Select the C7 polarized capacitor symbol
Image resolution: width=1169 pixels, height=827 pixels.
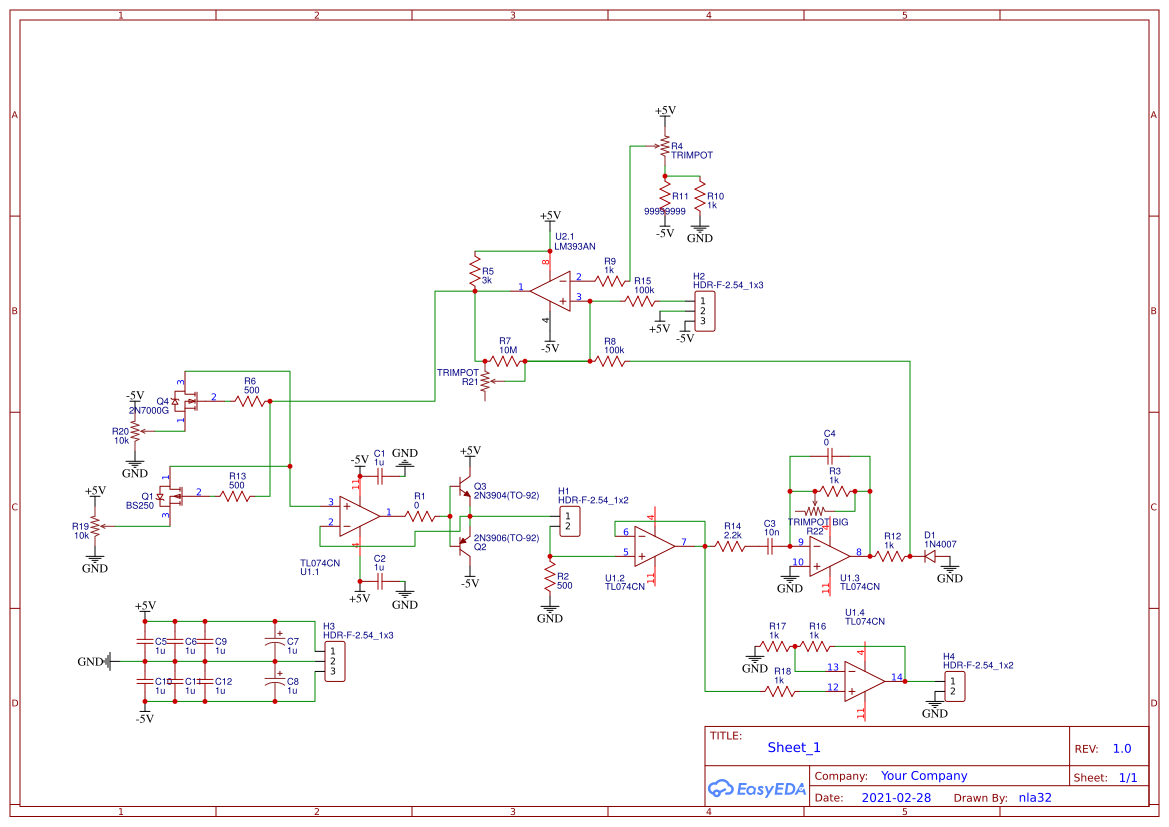(275, 641)
